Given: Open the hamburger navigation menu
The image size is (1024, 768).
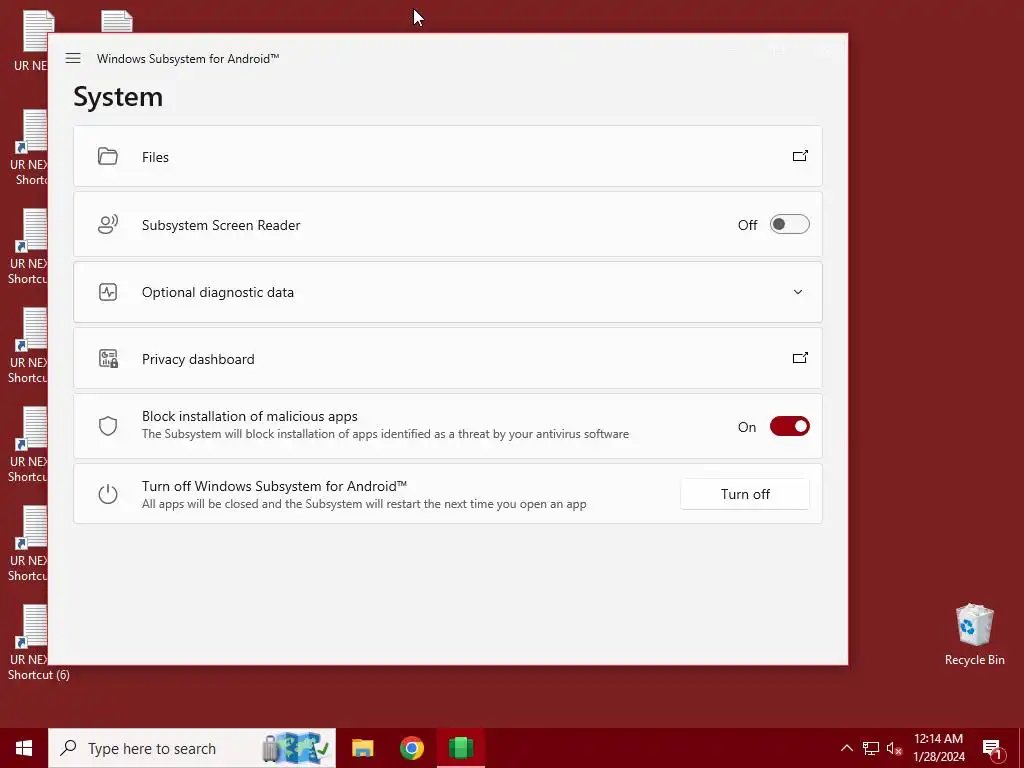Looking at the screenshot, I should point(73,58).
